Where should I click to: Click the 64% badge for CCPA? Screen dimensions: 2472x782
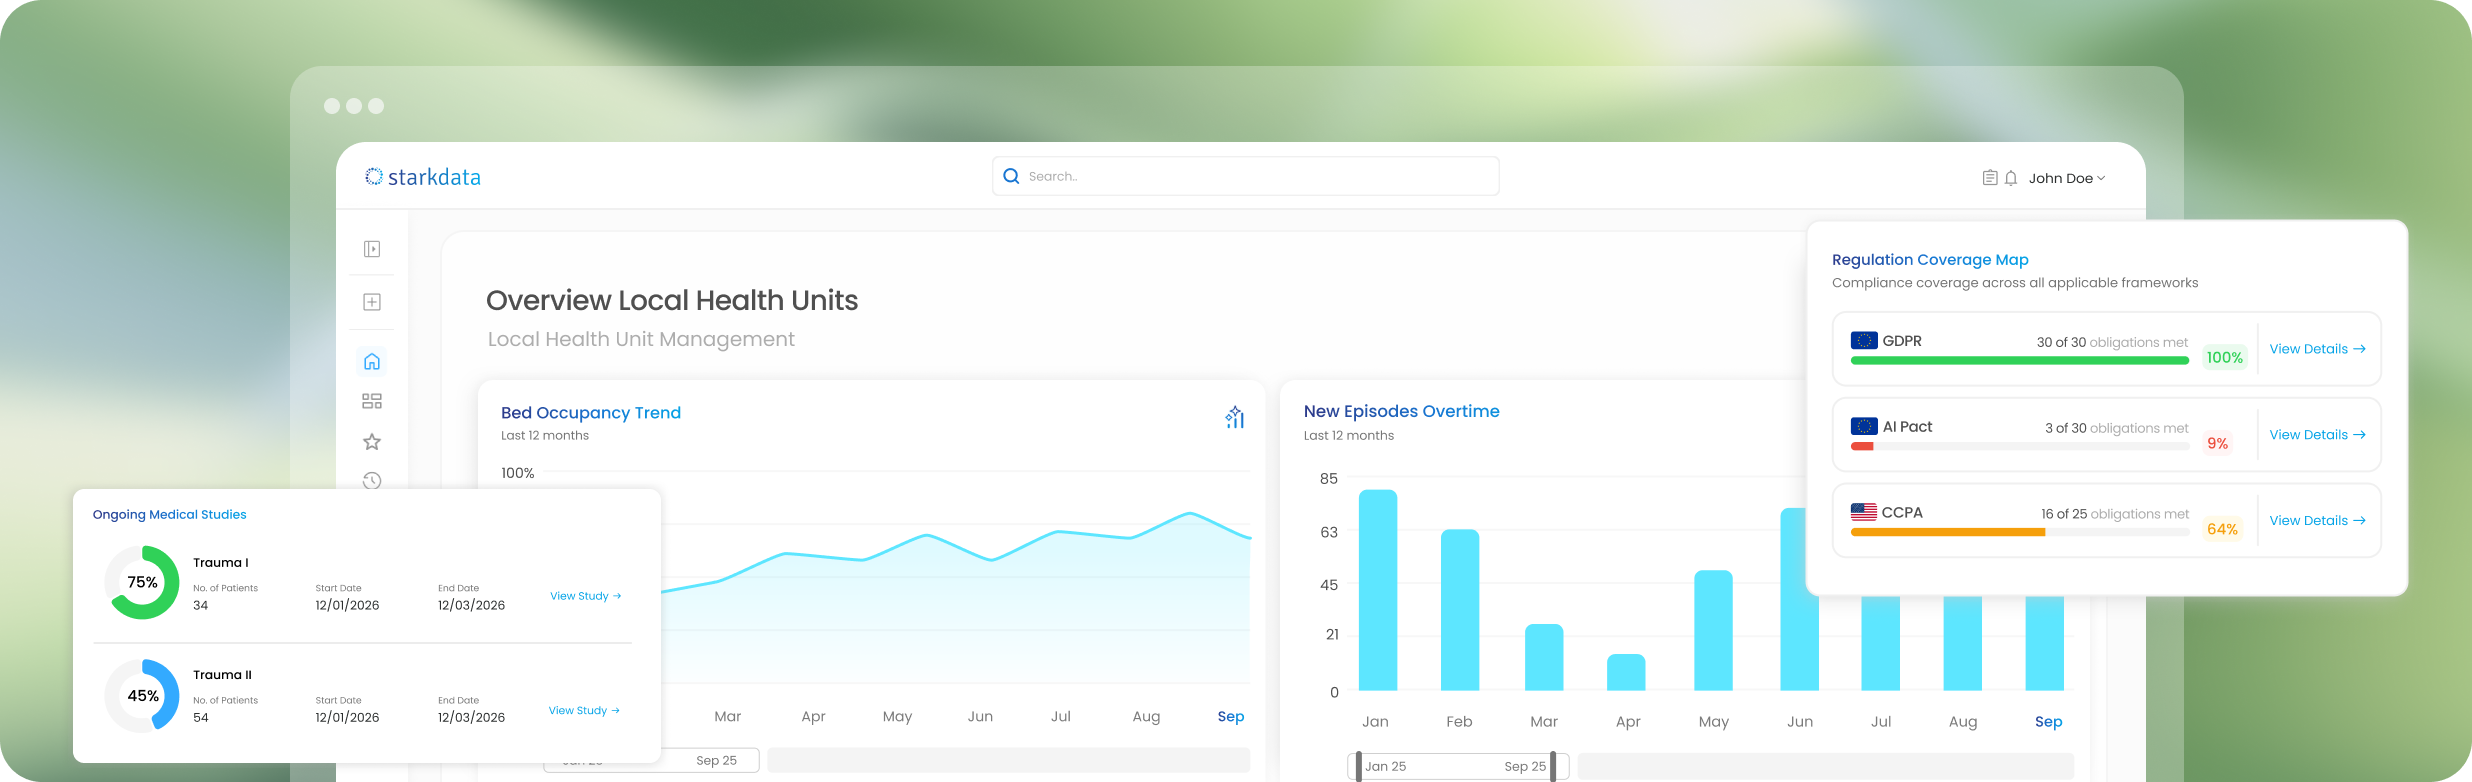[x=2223, y=530]
